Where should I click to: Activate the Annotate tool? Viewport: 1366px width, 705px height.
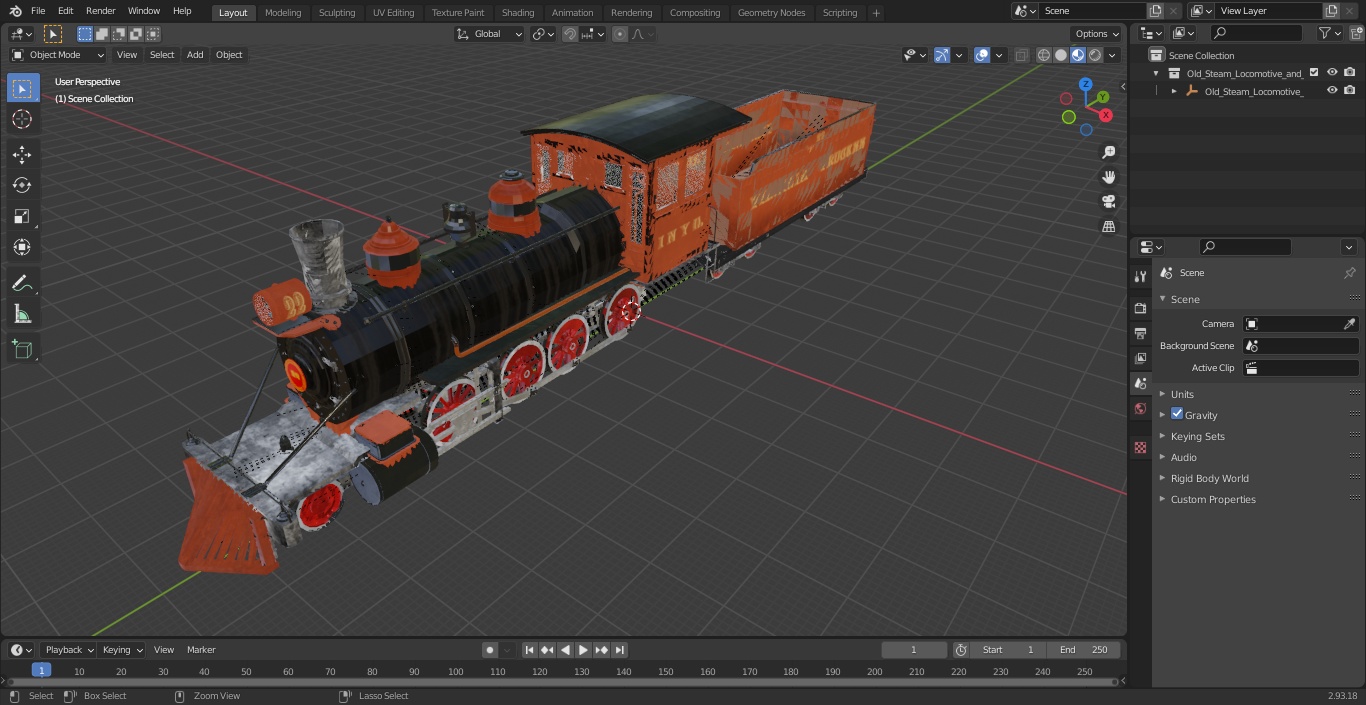[22, 284]
